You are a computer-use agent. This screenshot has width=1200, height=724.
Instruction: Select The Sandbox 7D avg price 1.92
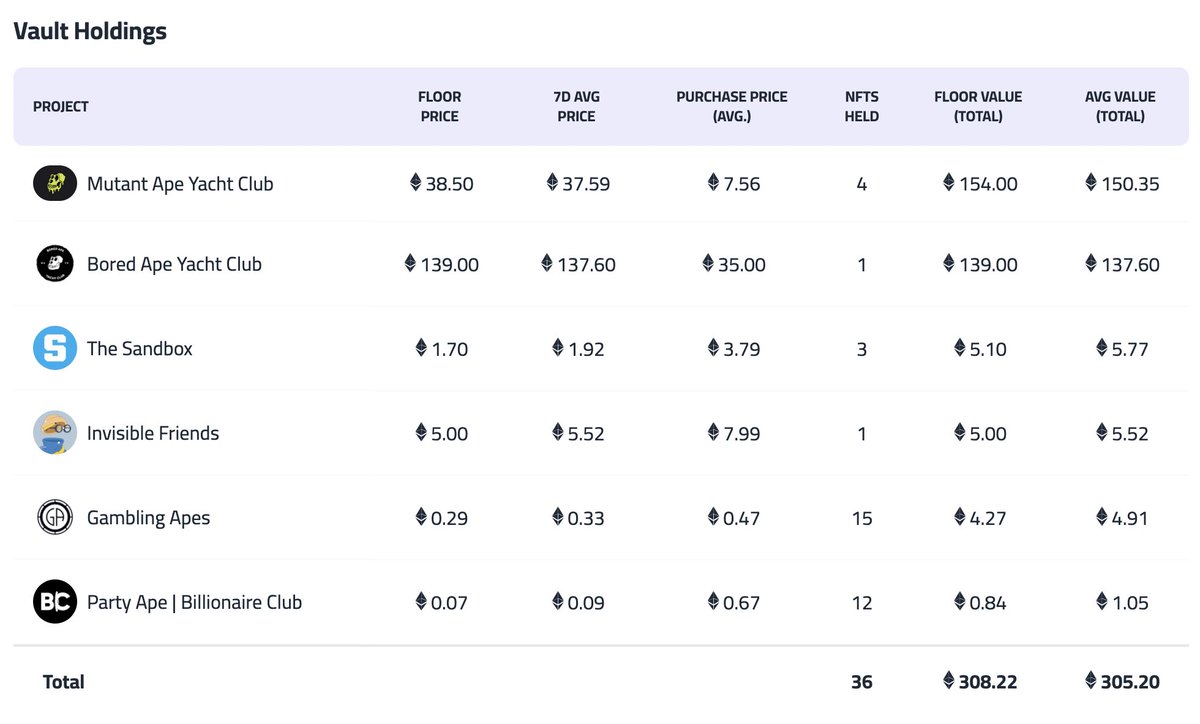[578, 349]
